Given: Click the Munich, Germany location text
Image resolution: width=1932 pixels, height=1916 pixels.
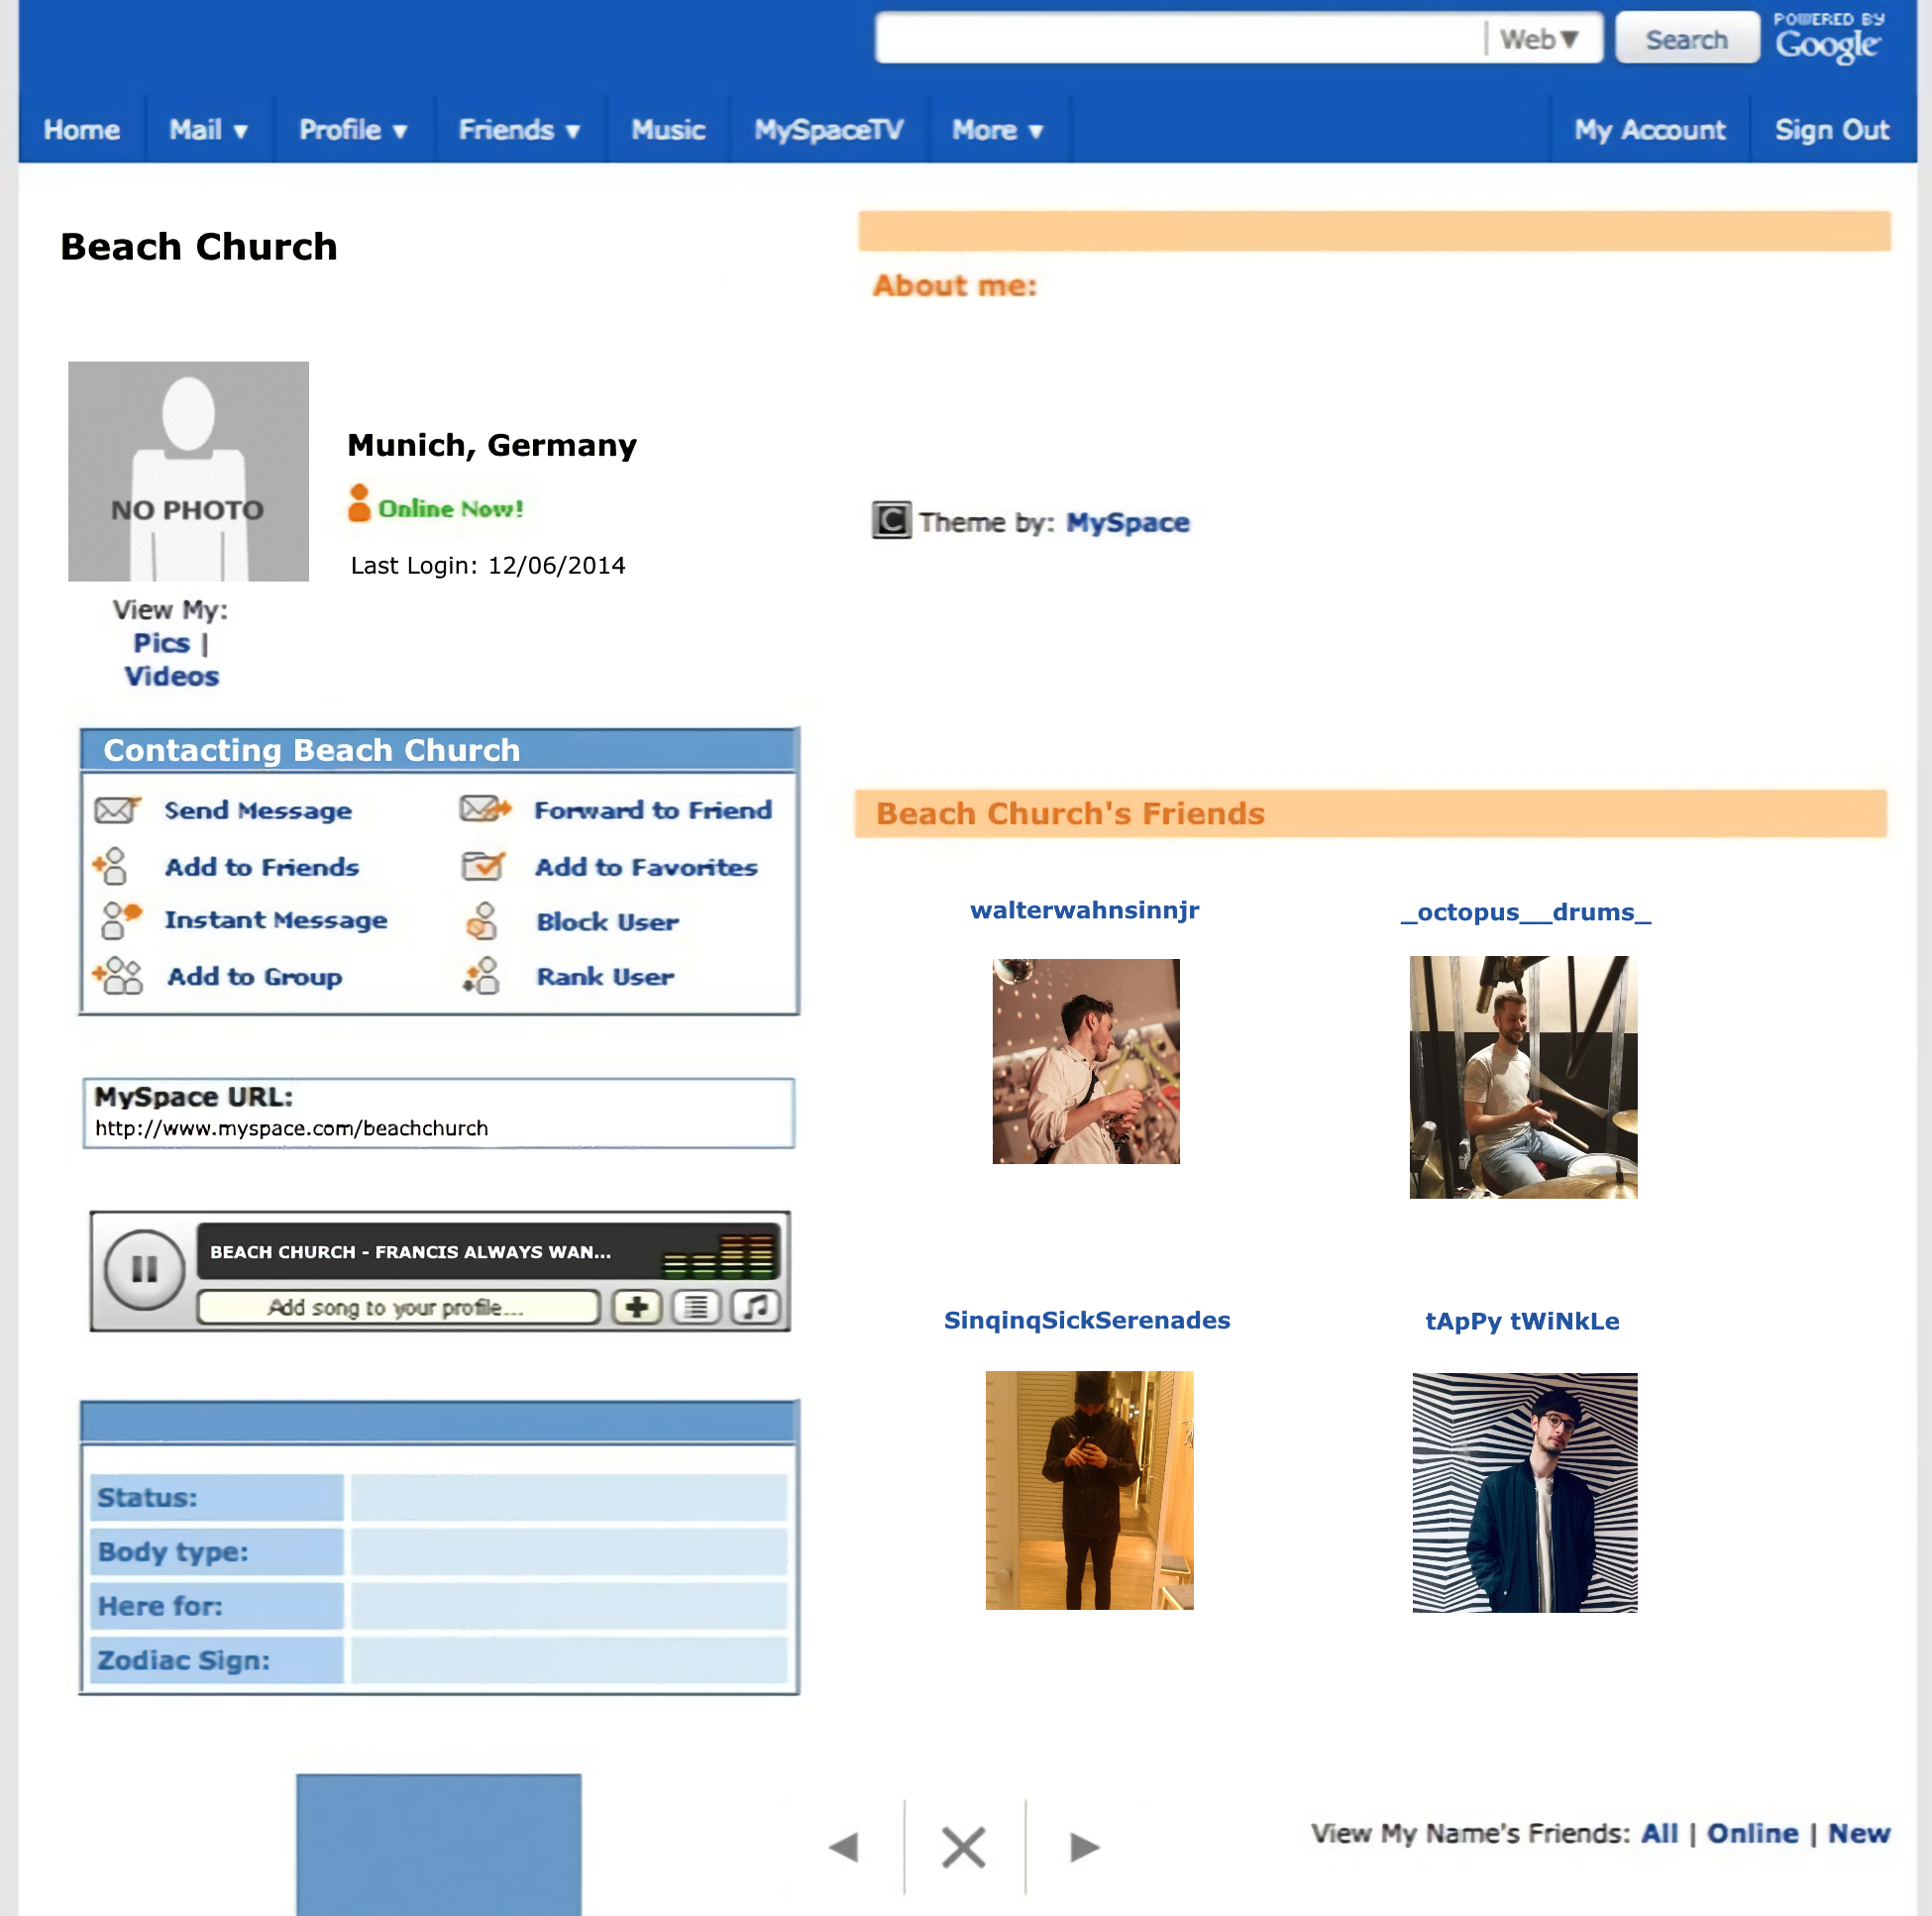Looking at the screenshot, I should (492, 445).
